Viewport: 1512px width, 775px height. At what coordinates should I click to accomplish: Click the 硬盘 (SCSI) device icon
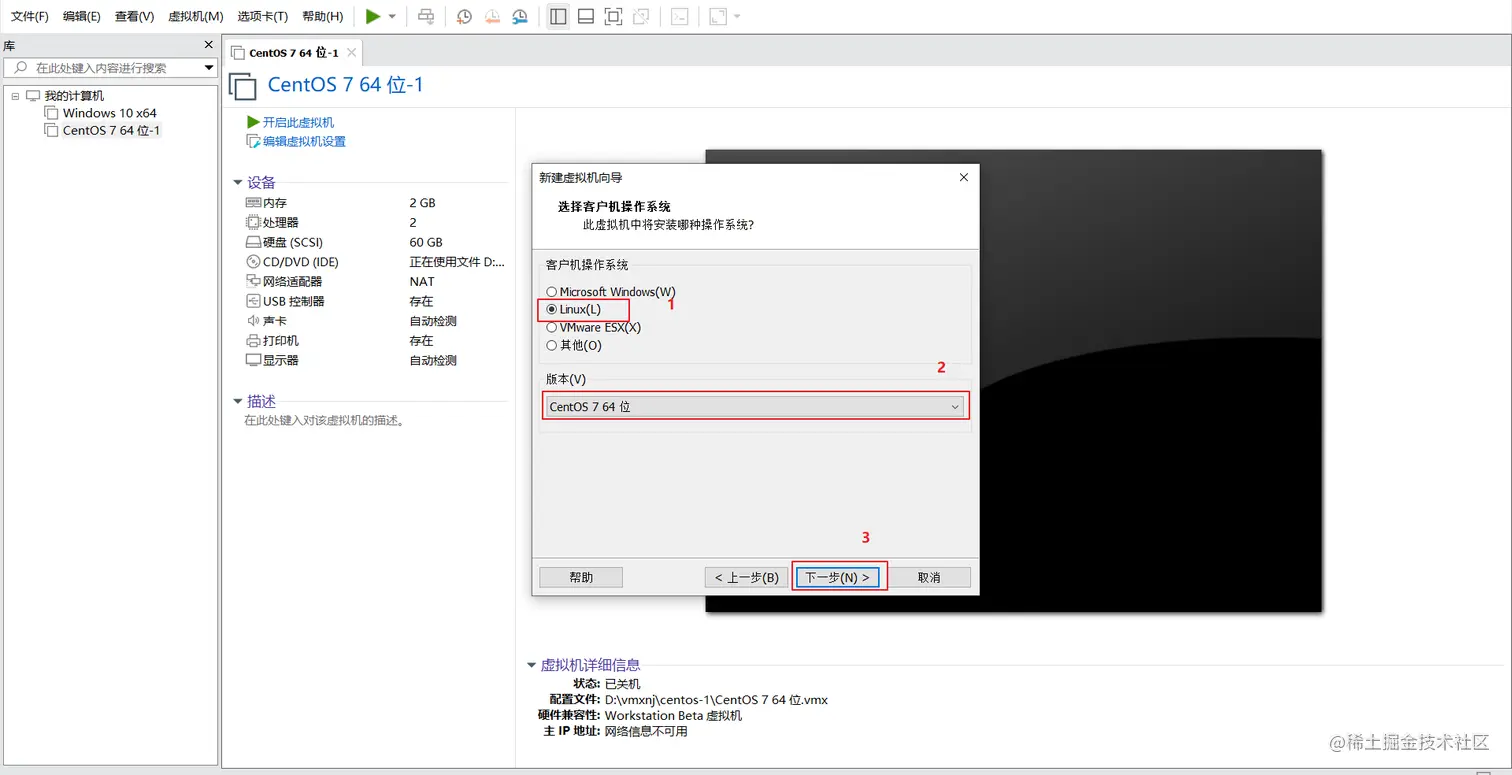(x=253, y=242)
